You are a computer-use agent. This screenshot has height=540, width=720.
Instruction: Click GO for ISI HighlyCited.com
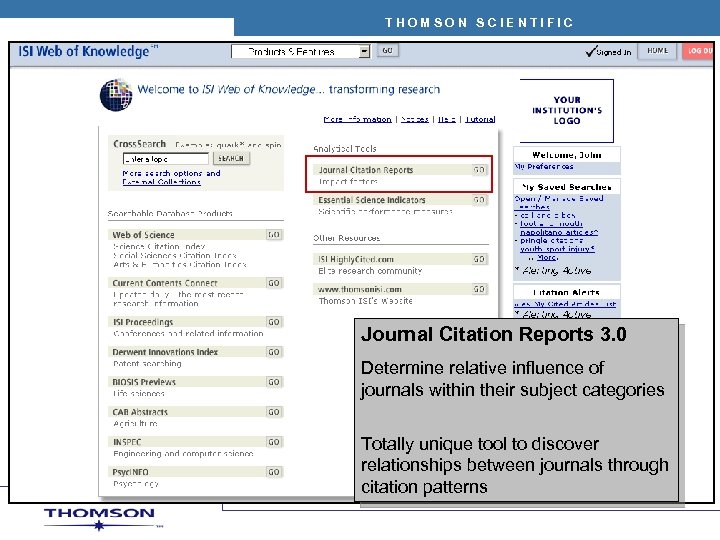click(x=479, y=259)
